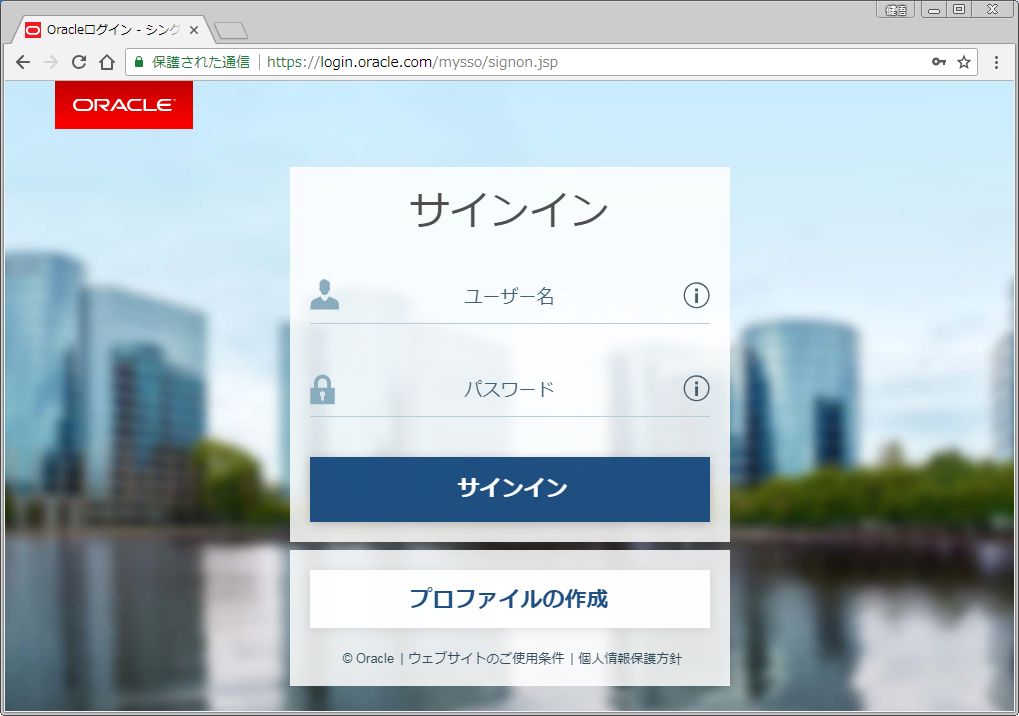Click the login.oracle.com URL in address bar
Image resolution: width=1019 pixels, height=716 pixels.
click(x=412, y=62)
